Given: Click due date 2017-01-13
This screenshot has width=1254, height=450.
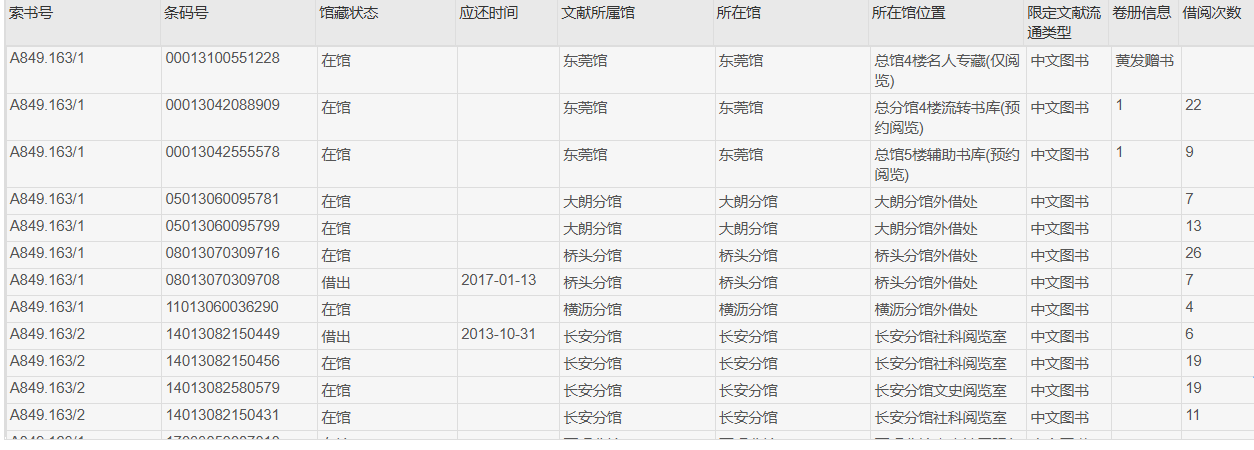Looking at the screenshot, I should point(499,279).
